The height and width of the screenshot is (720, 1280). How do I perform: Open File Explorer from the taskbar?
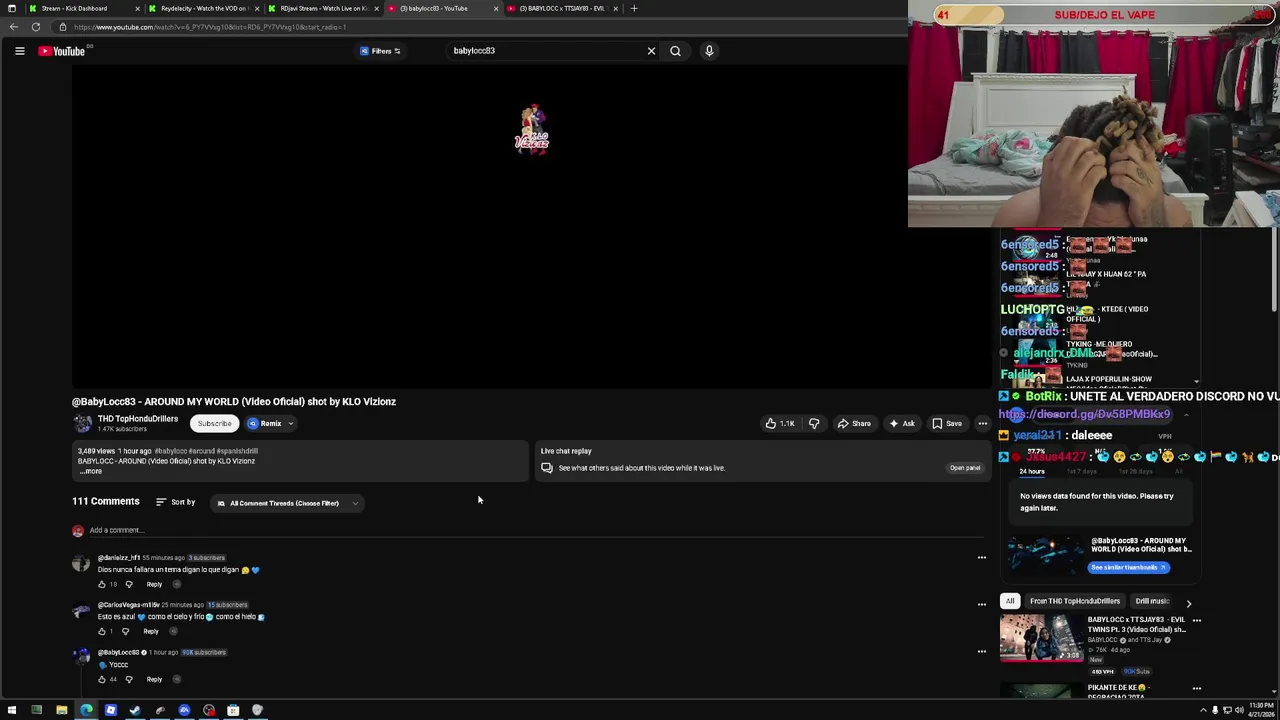coord(61,710)
